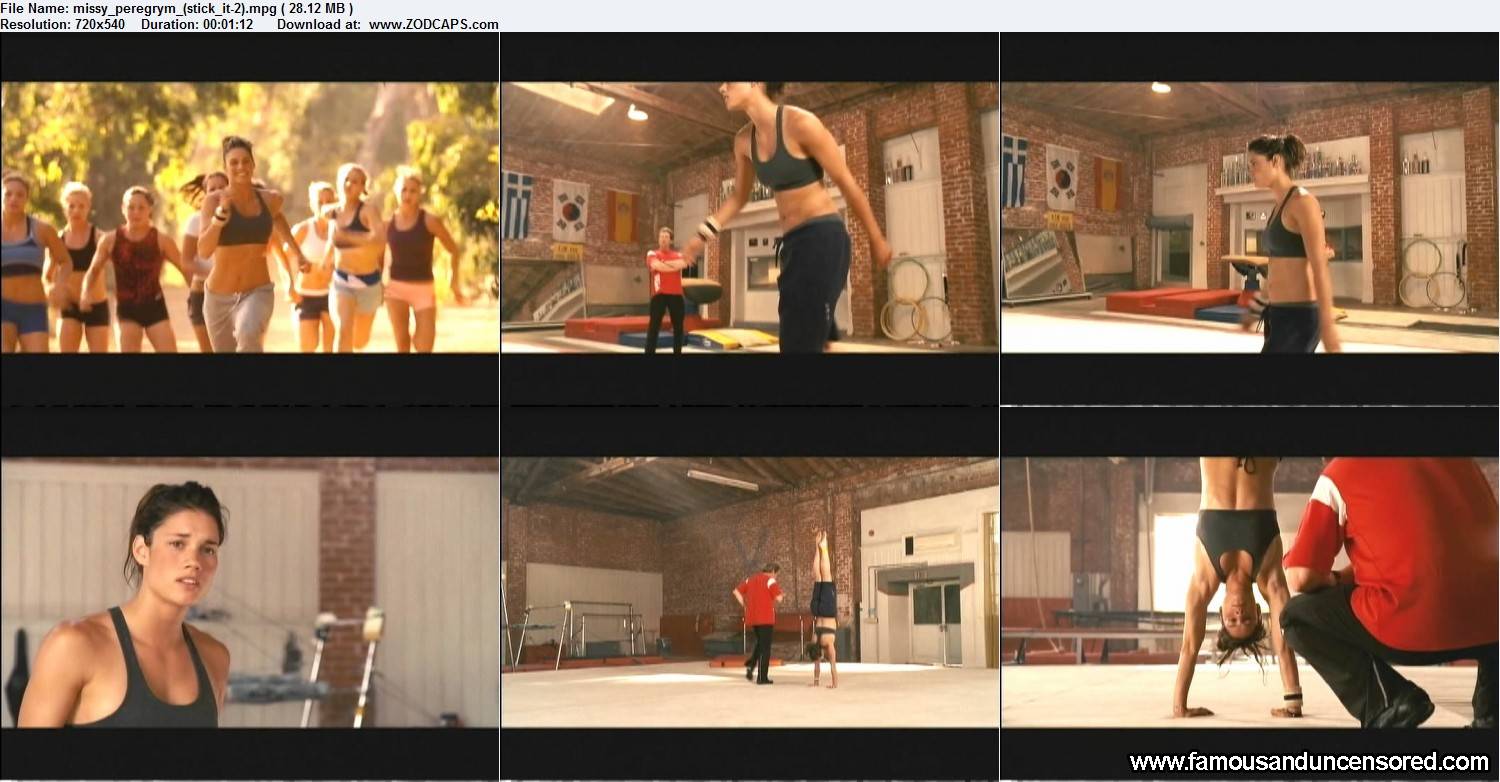Click the Spanish flag in the top-middle frame

point(621,215)
